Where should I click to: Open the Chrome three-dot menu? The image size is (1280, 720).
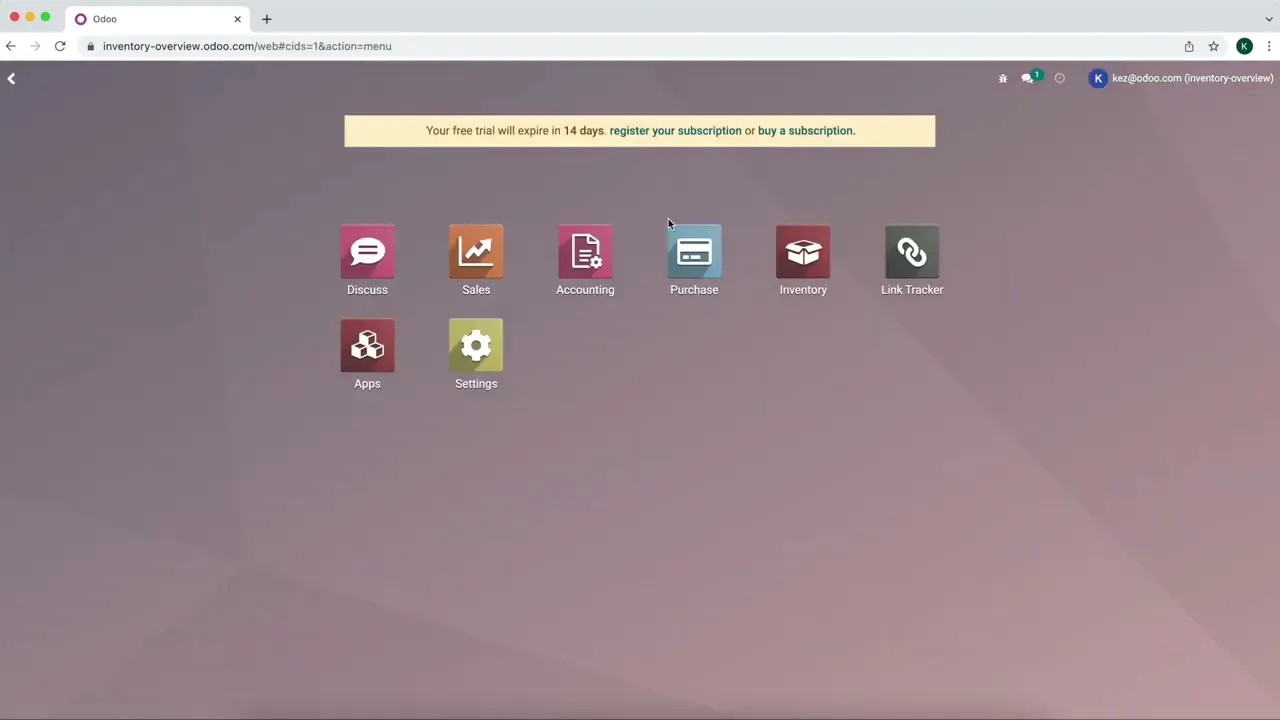pyautogui.click(x=1269, y=46)
